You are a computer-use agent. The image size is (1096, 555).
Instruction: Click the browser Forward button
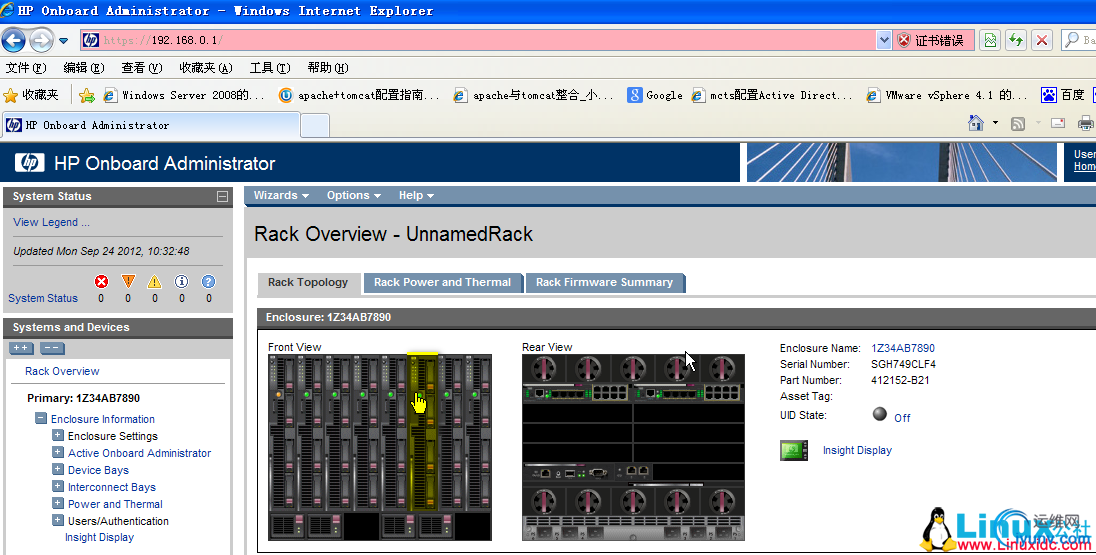[41, 41]
